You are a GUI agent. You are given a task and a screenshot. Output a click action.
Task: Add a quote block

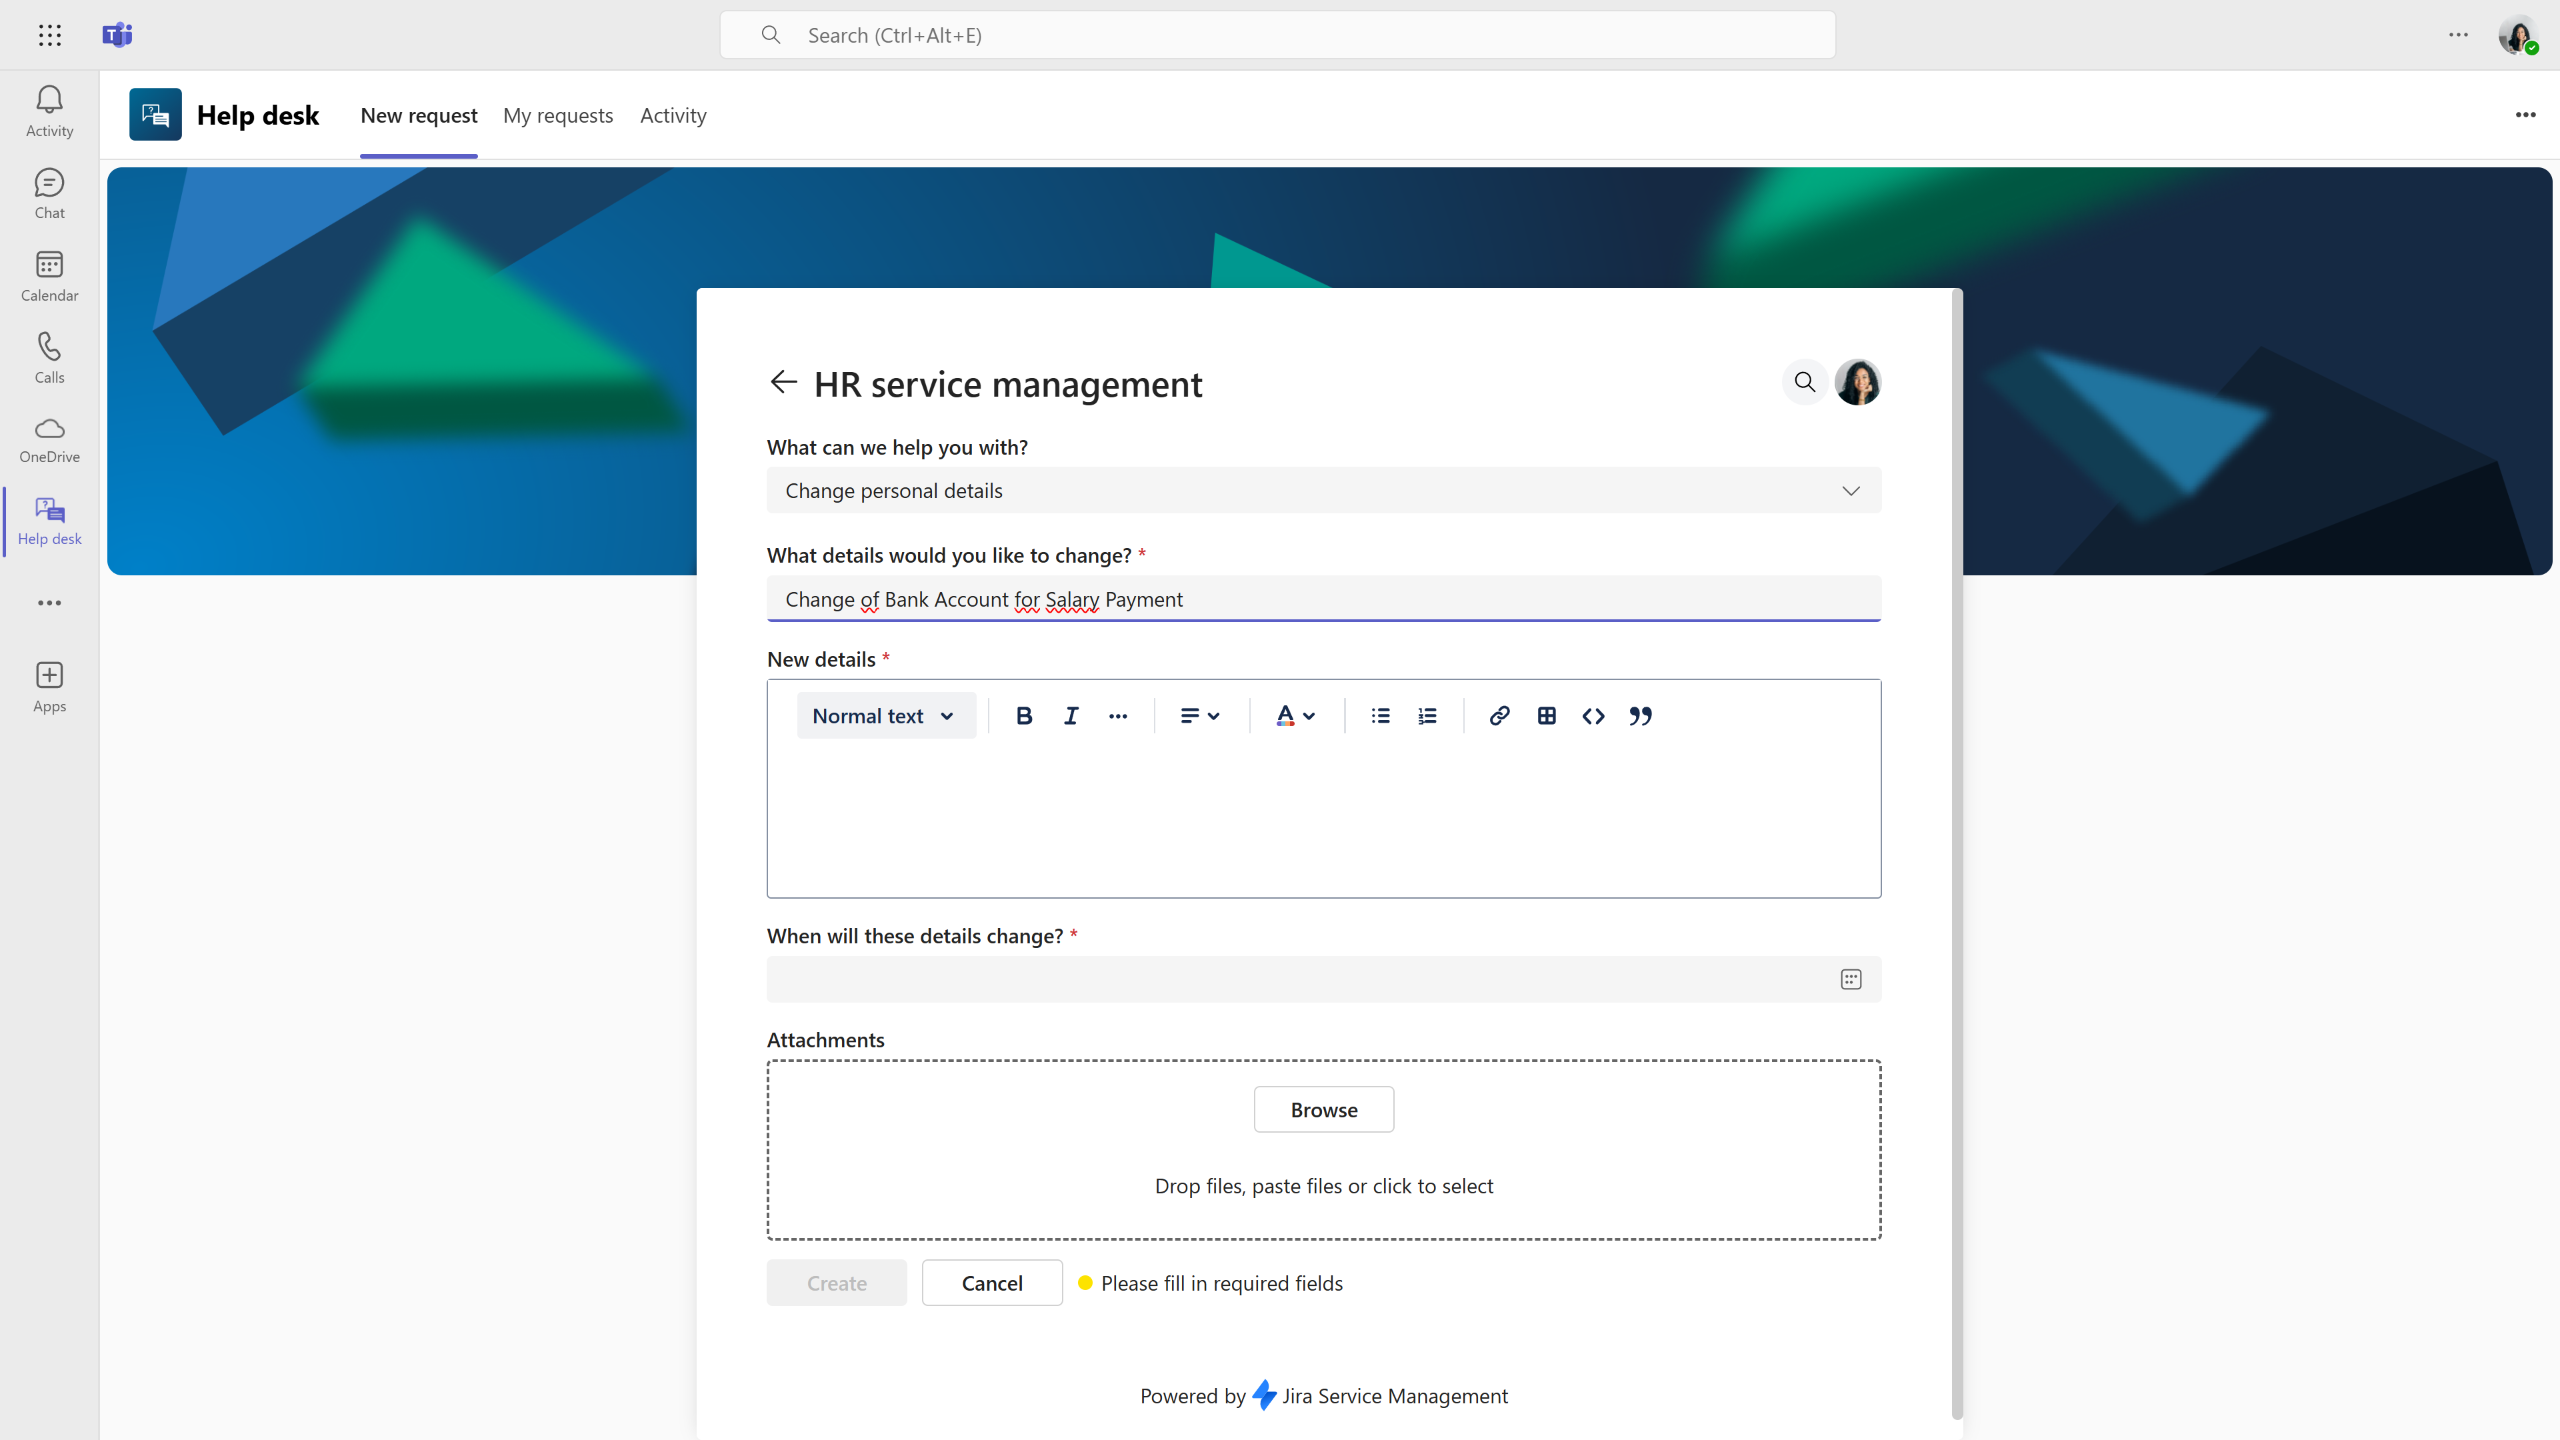pyautogui.click(x=1640, y=716)
